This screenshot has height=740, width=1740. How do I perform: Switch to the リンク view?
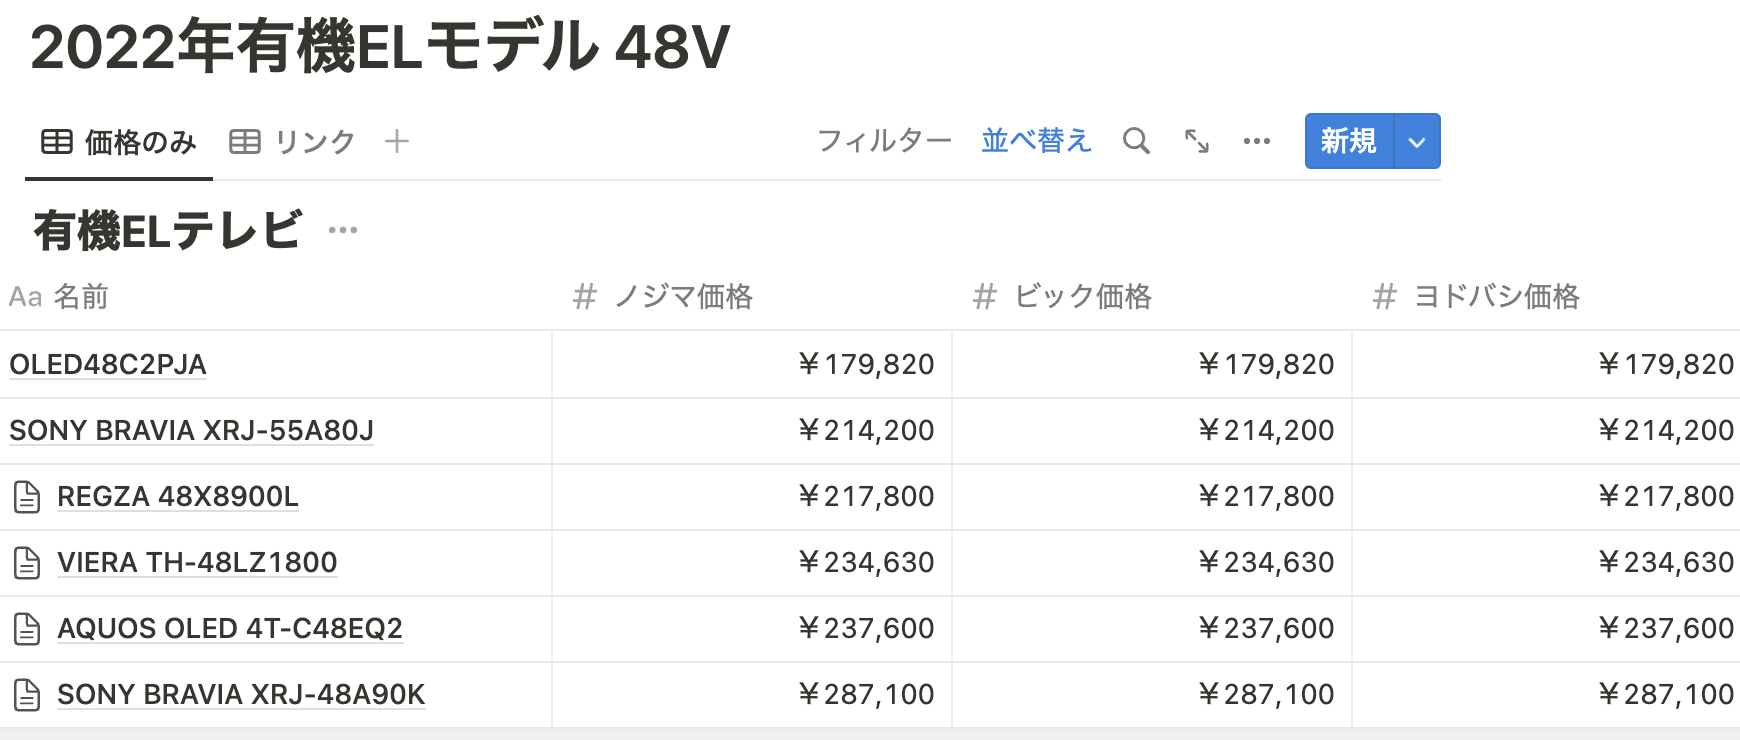pyautogui.click(x=313, y=141)
